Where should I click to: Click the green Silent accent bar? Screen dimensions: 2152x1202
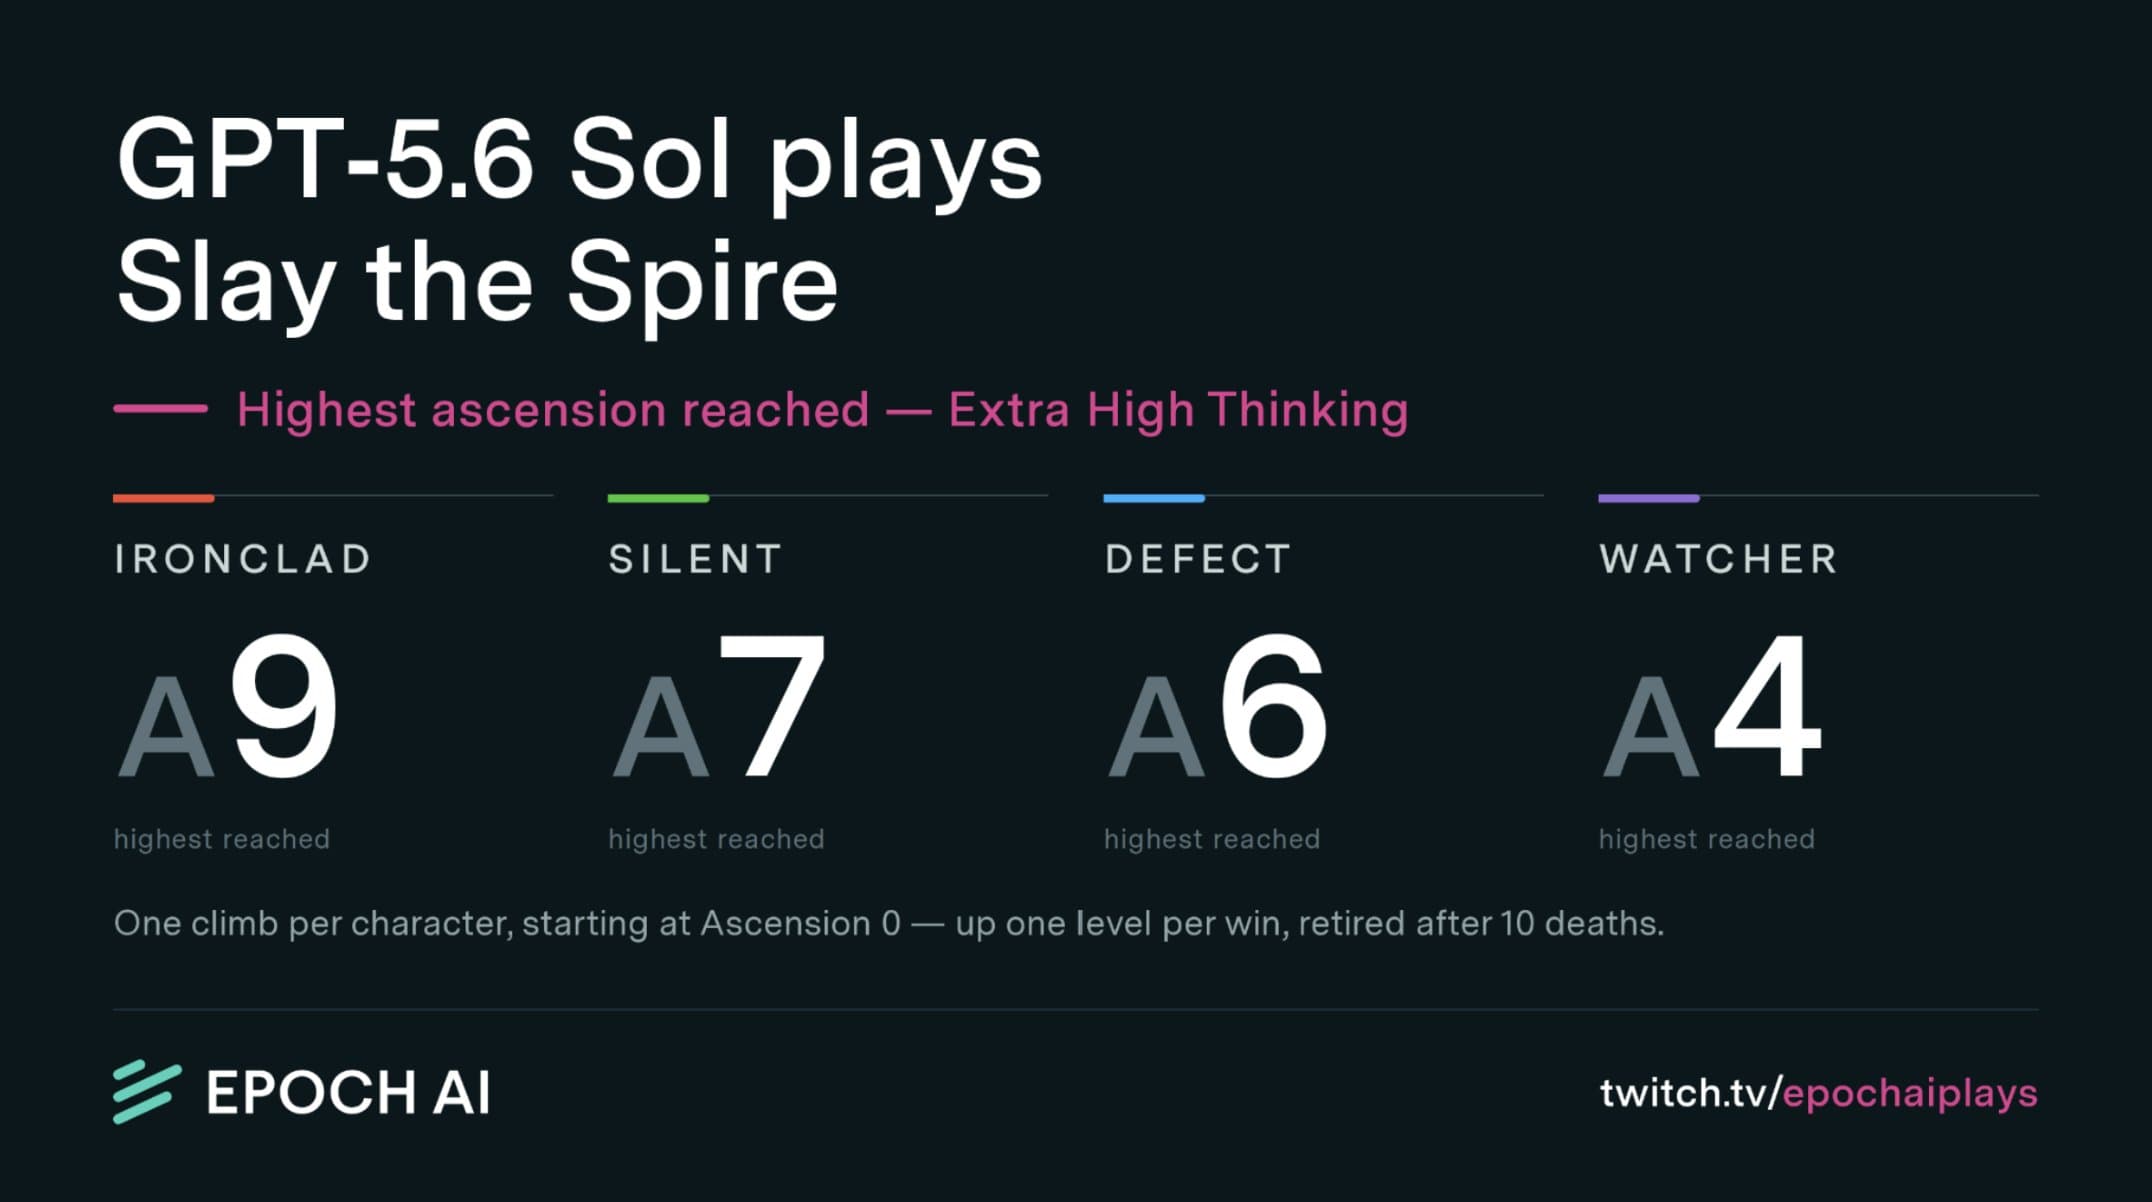click(658, 497)
